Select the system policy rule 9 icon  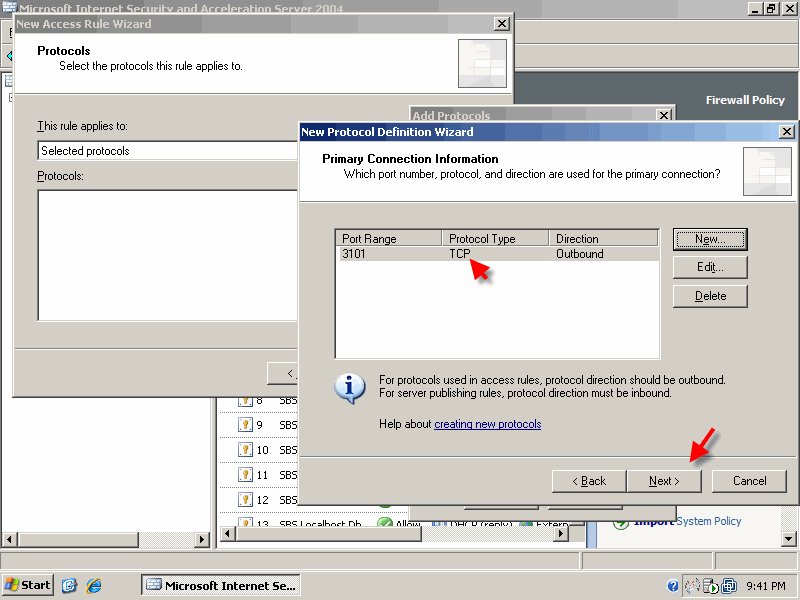click(245, 424)
